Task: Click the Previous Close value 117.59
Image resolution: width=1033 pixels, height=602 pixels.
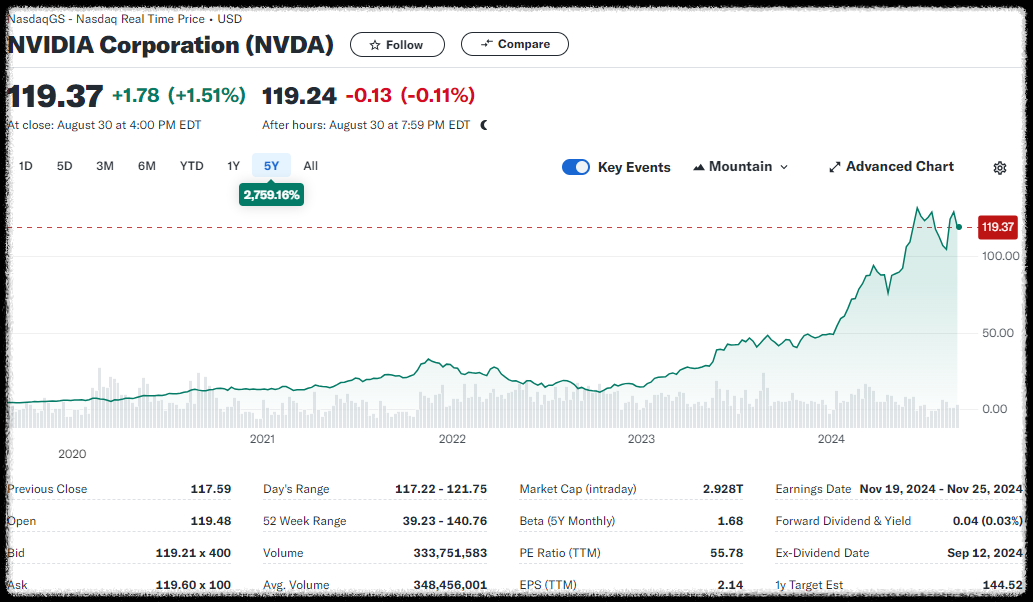Action: [211, 489]
